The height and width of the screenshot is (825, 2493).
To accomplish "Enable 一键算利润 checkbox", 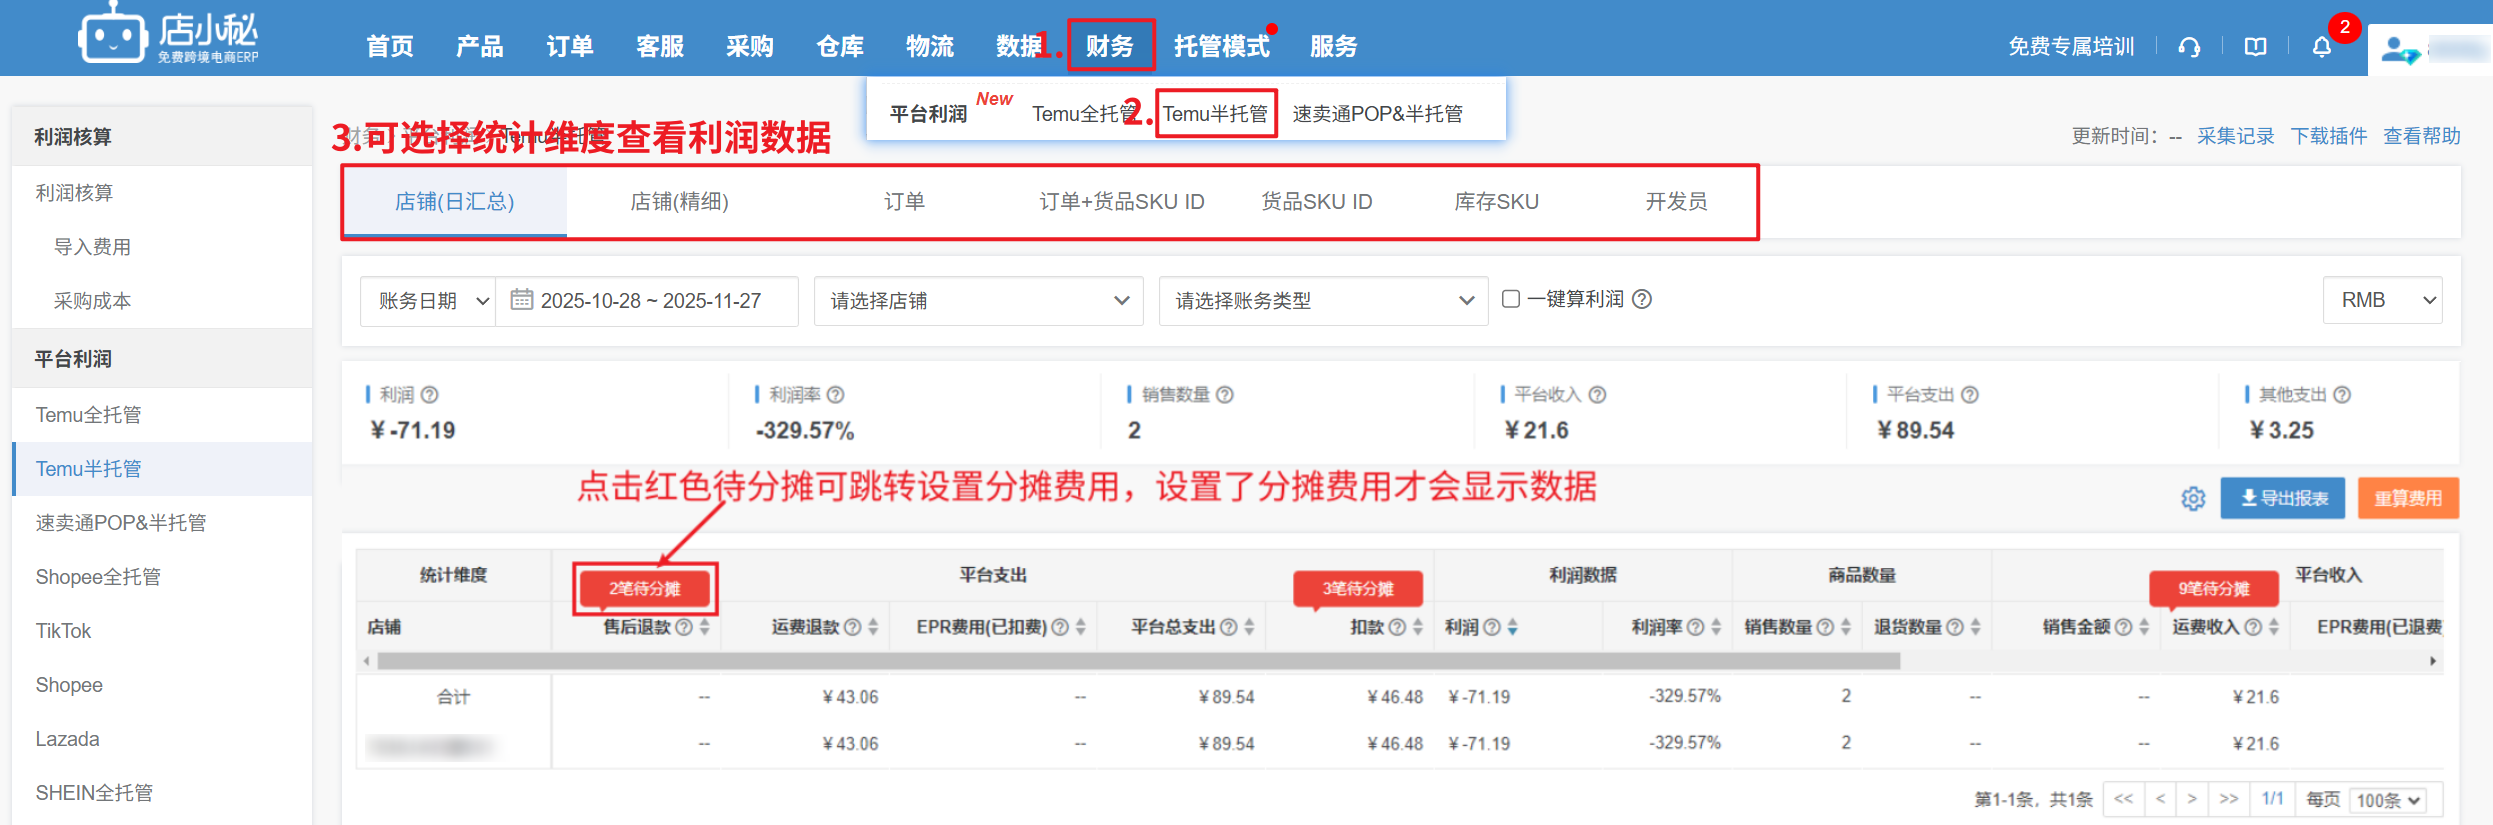I will (x=1511, y=299).
